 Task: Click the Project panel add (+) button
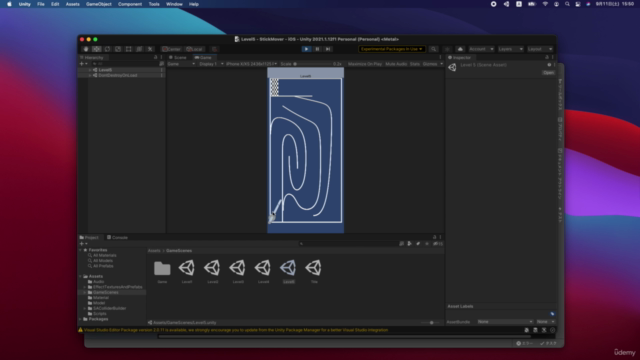coord(83,244)
